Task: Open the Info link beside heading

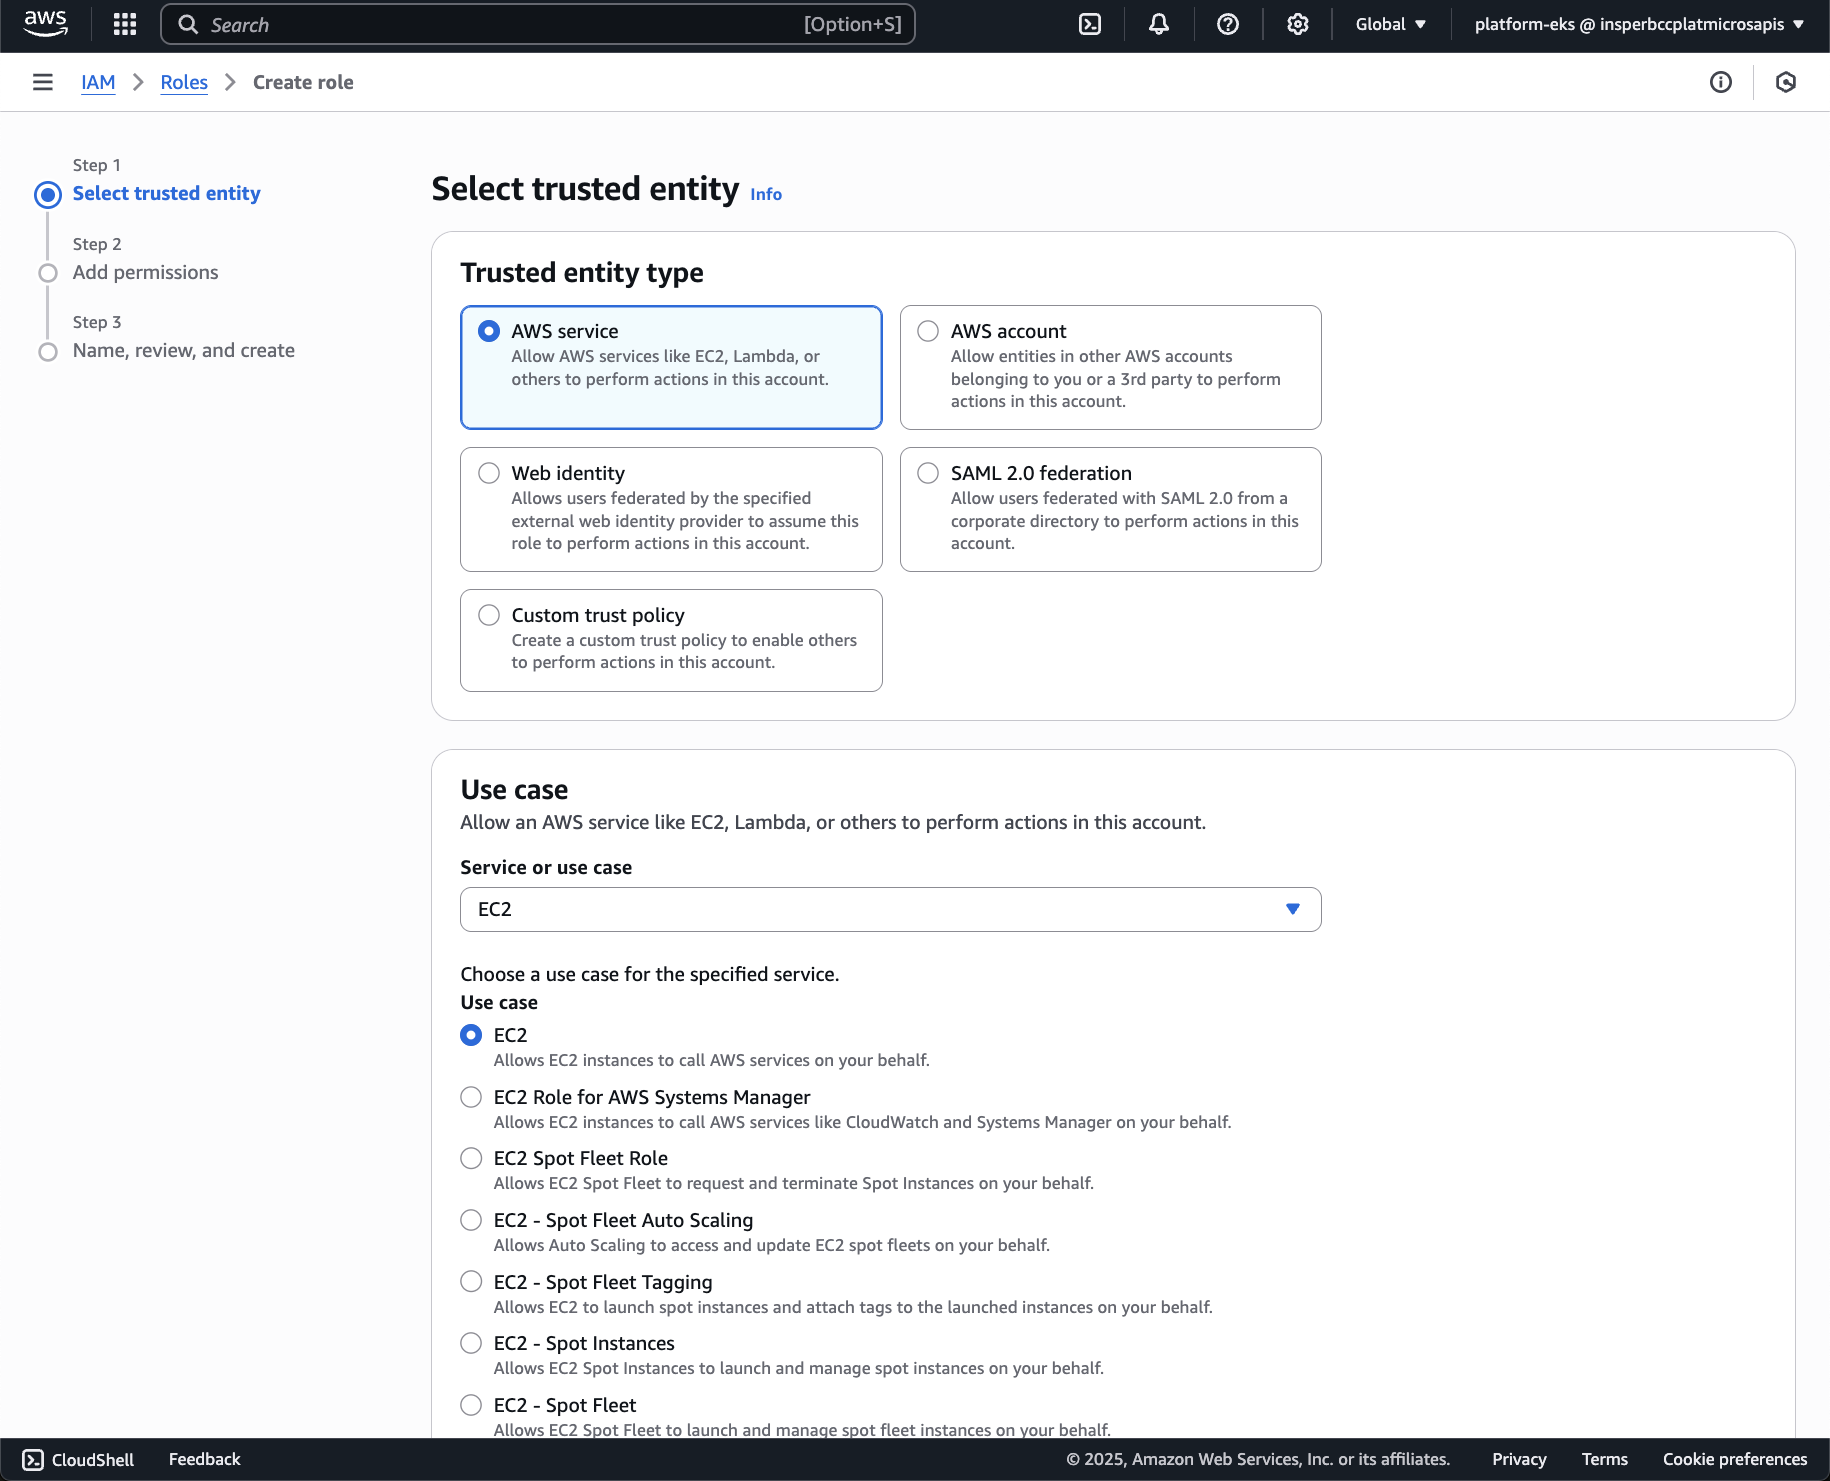Action: tap(766, 194)
